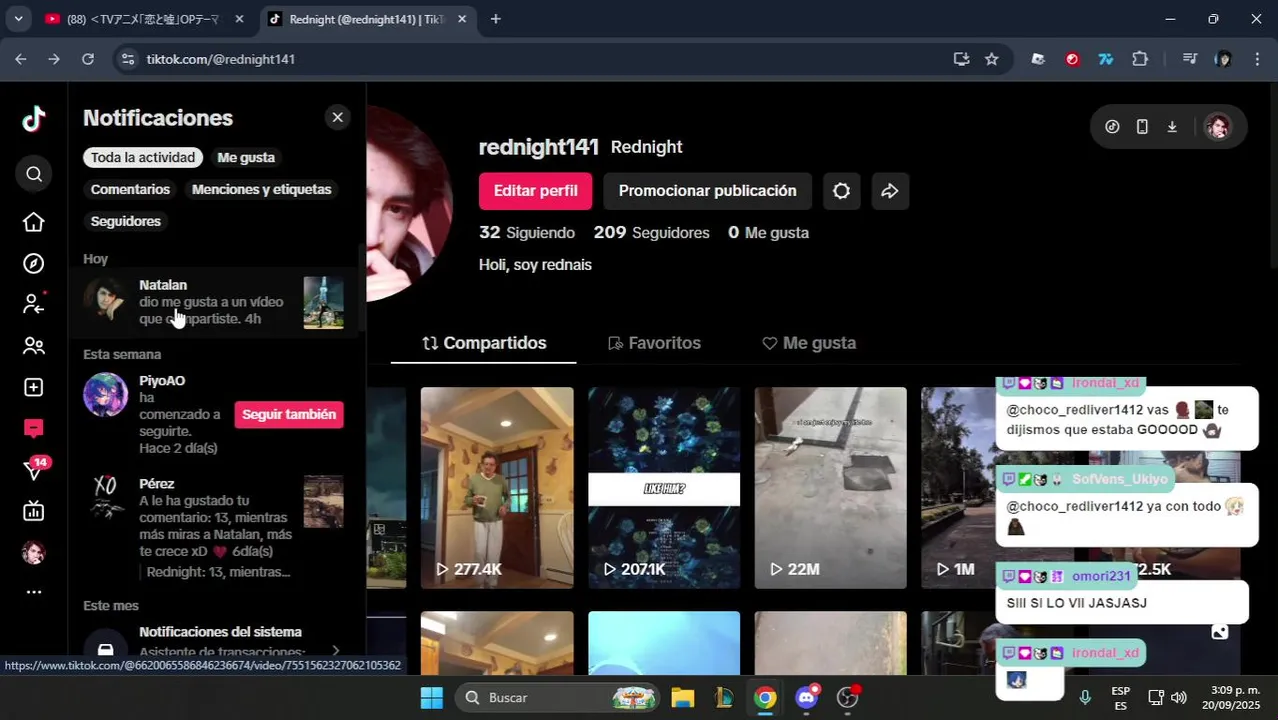Click the rednight141 profile picture

[x=410, y=203]
